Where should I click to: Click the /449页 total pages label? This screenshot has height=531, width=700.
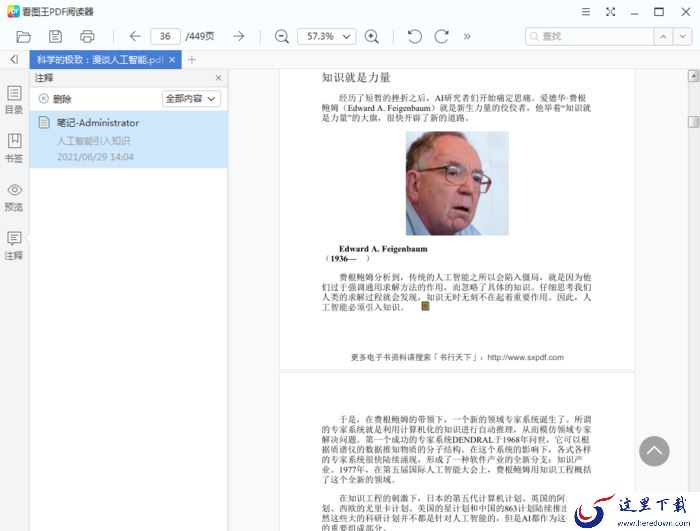[200, 36]
